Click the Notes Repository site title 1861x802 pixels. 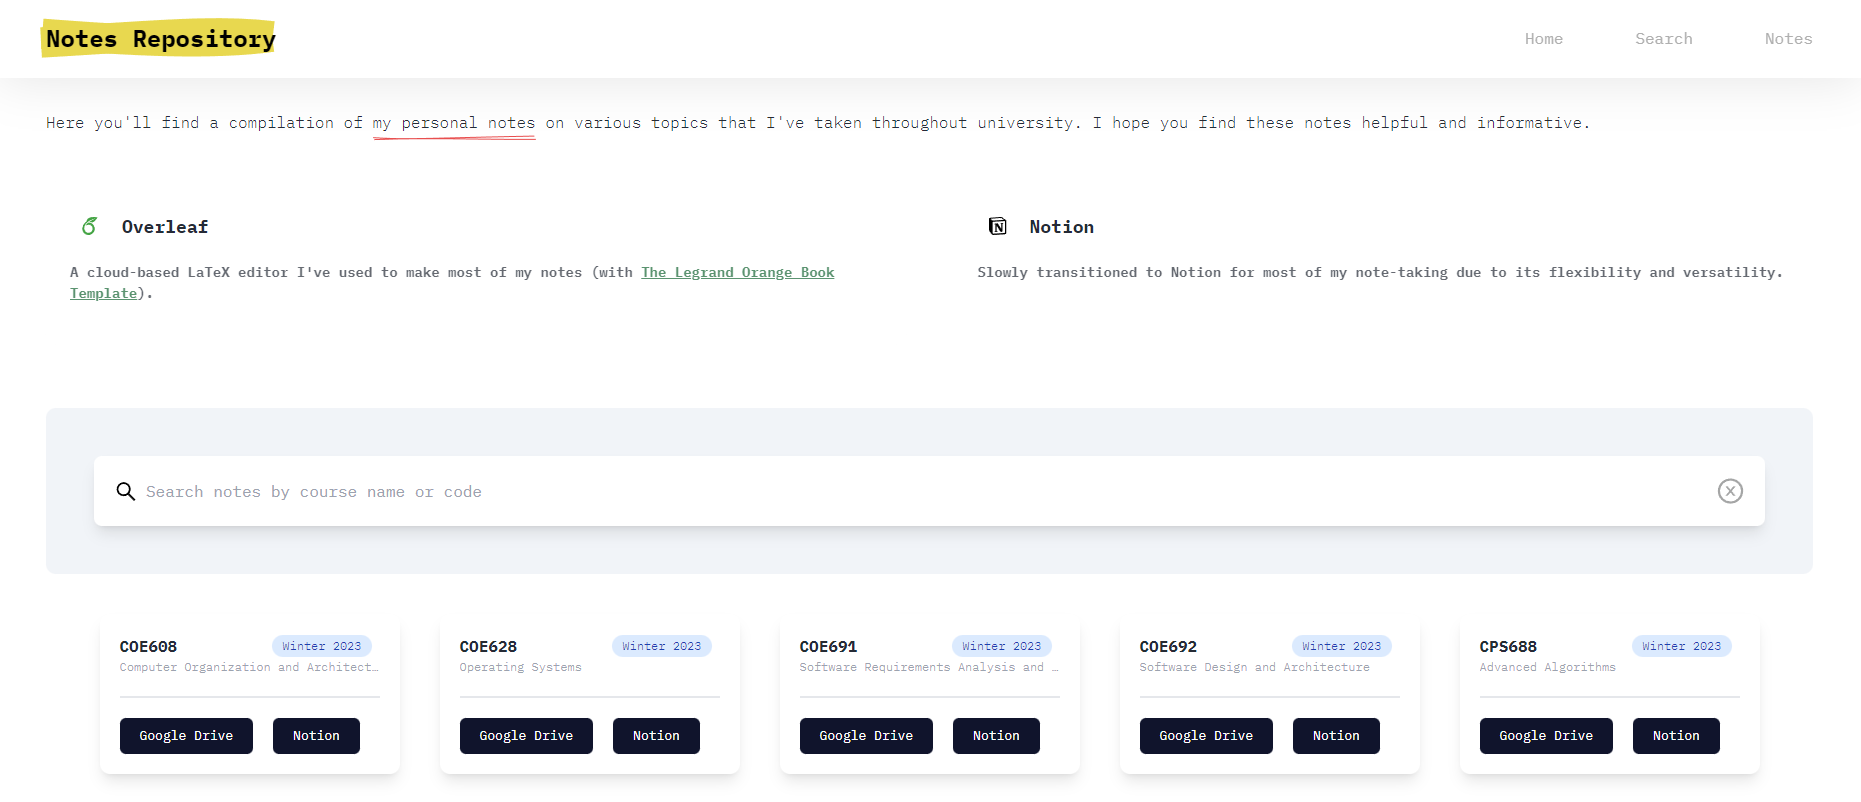(x=160, y=39)
